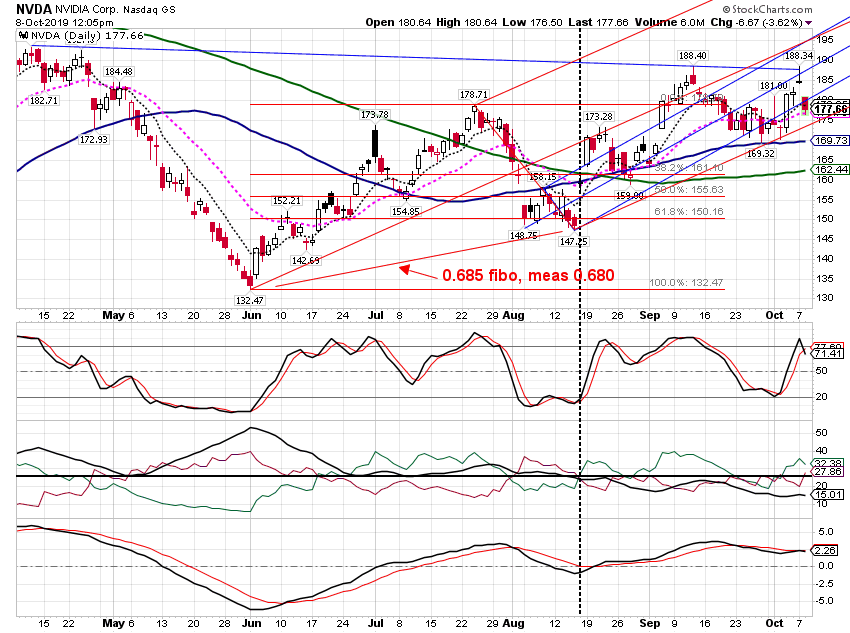Click the 184.48 price label
Viewport: 850px width, 633px height.
pos(119,72)
